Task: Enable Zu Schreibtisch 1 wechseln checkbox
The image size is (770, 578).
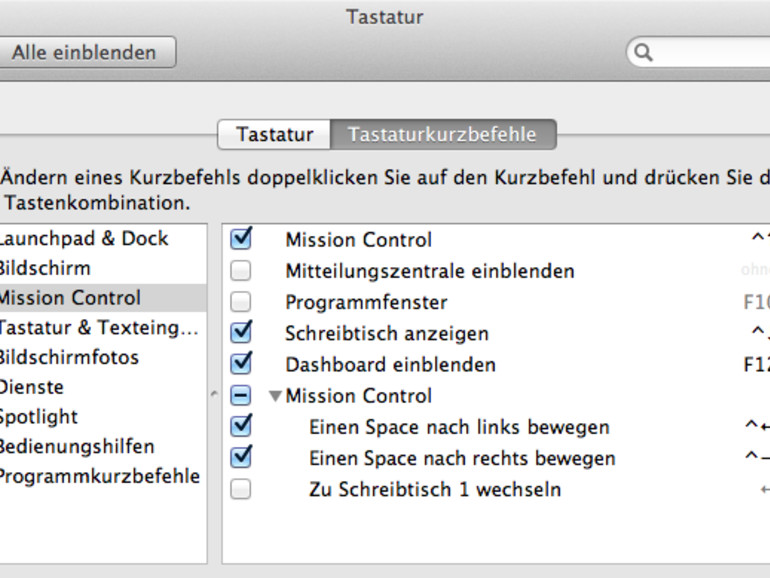Action: [x=241, y=490]
